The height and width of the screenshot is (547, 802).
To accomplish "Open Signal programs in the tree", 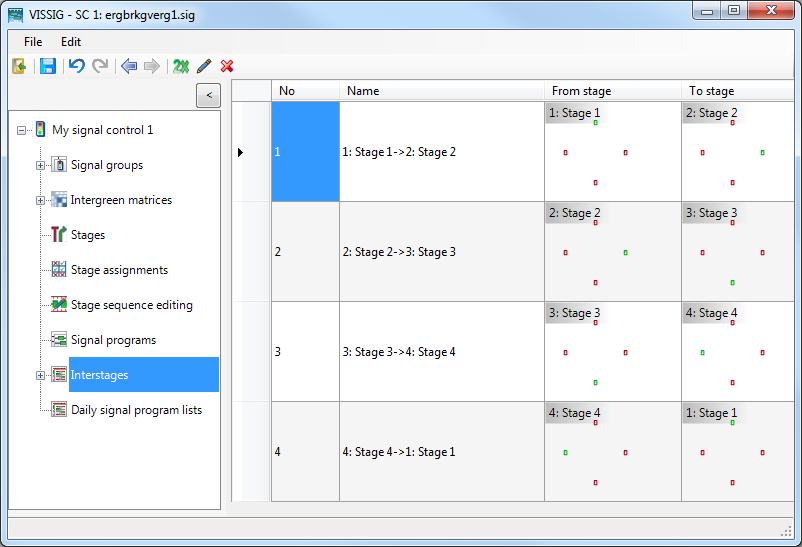I will 113,340.
